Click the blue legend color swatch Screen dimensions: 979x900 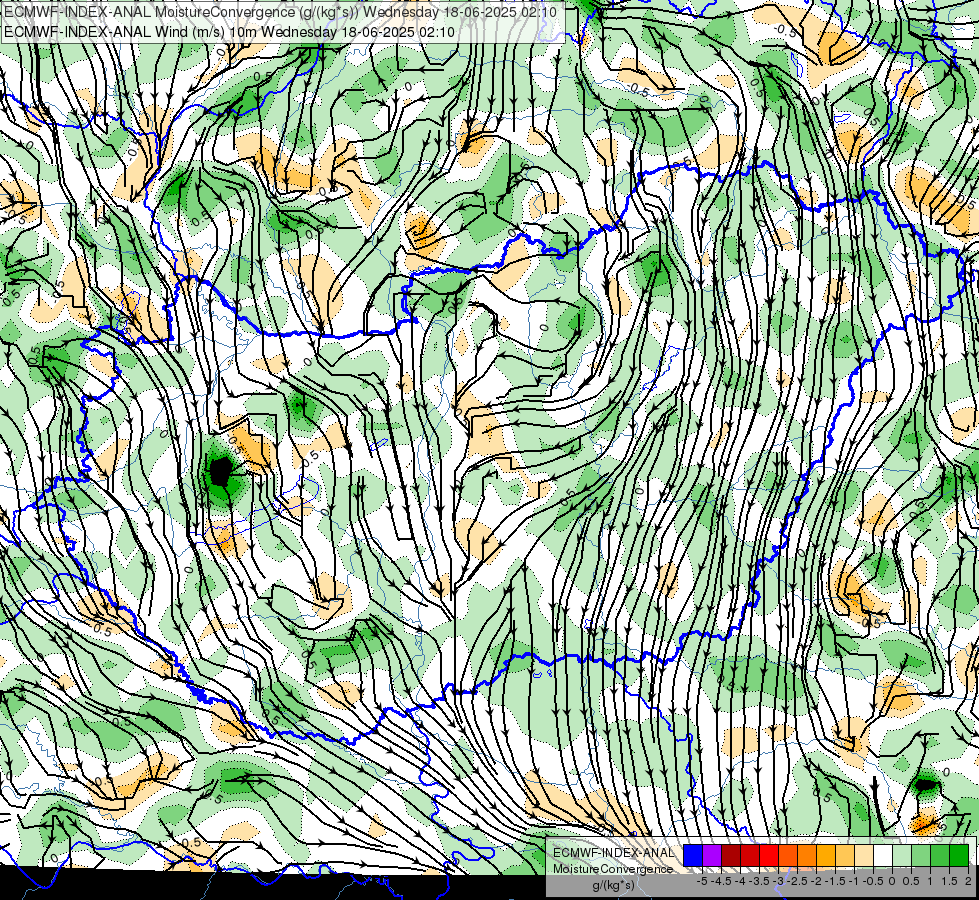pos(693,855)
